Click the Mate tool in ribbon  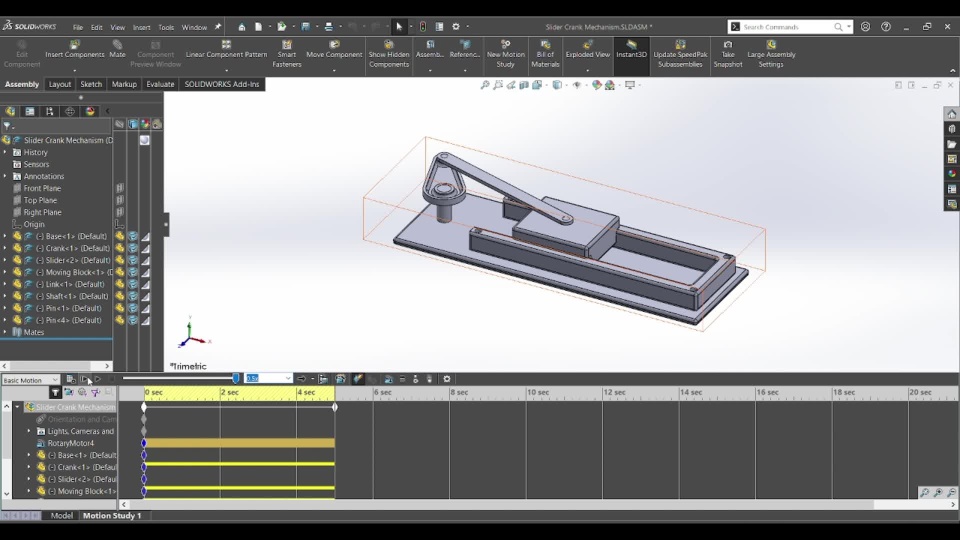(x=117, y=49)
